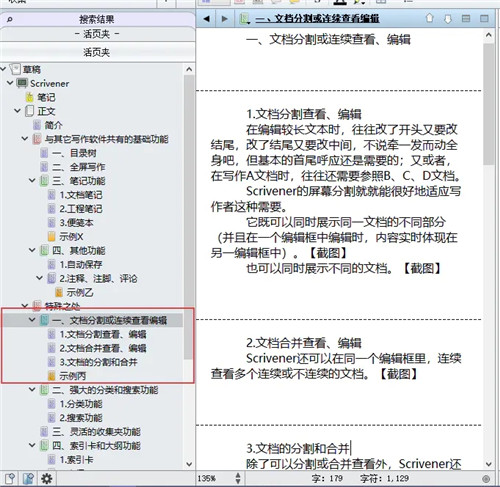Select 1.文档分割查看、编辑 in the binder
Screen dimensions: 500x487
click(103, 334)
